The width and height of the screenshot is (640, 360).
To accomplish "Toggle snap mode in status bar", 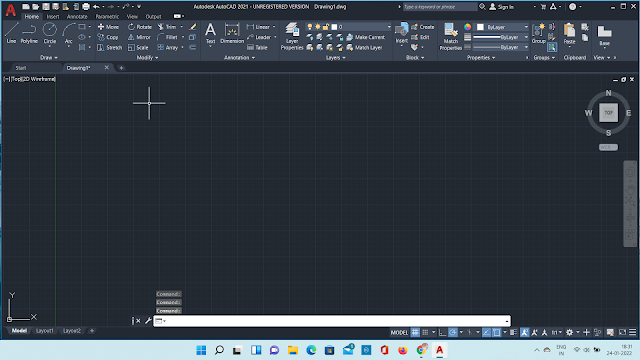I will [x=425, y=332].
